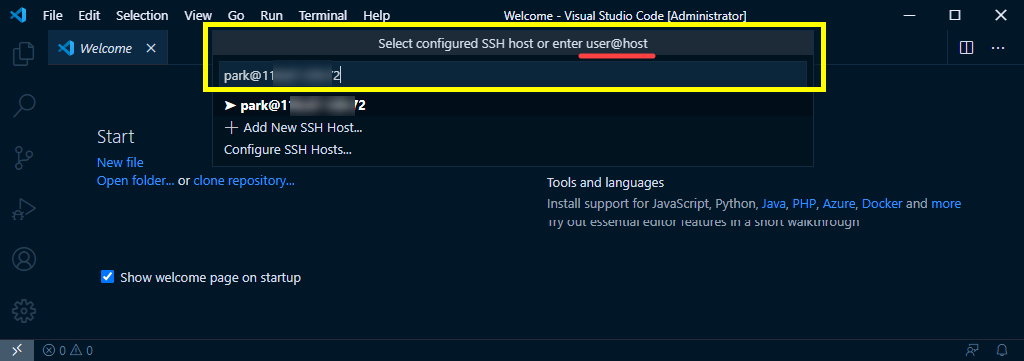The height and width of the screenshot is (361, 1024).
Task: Click the remote window indicator in status bar
Action: [17, 351]
